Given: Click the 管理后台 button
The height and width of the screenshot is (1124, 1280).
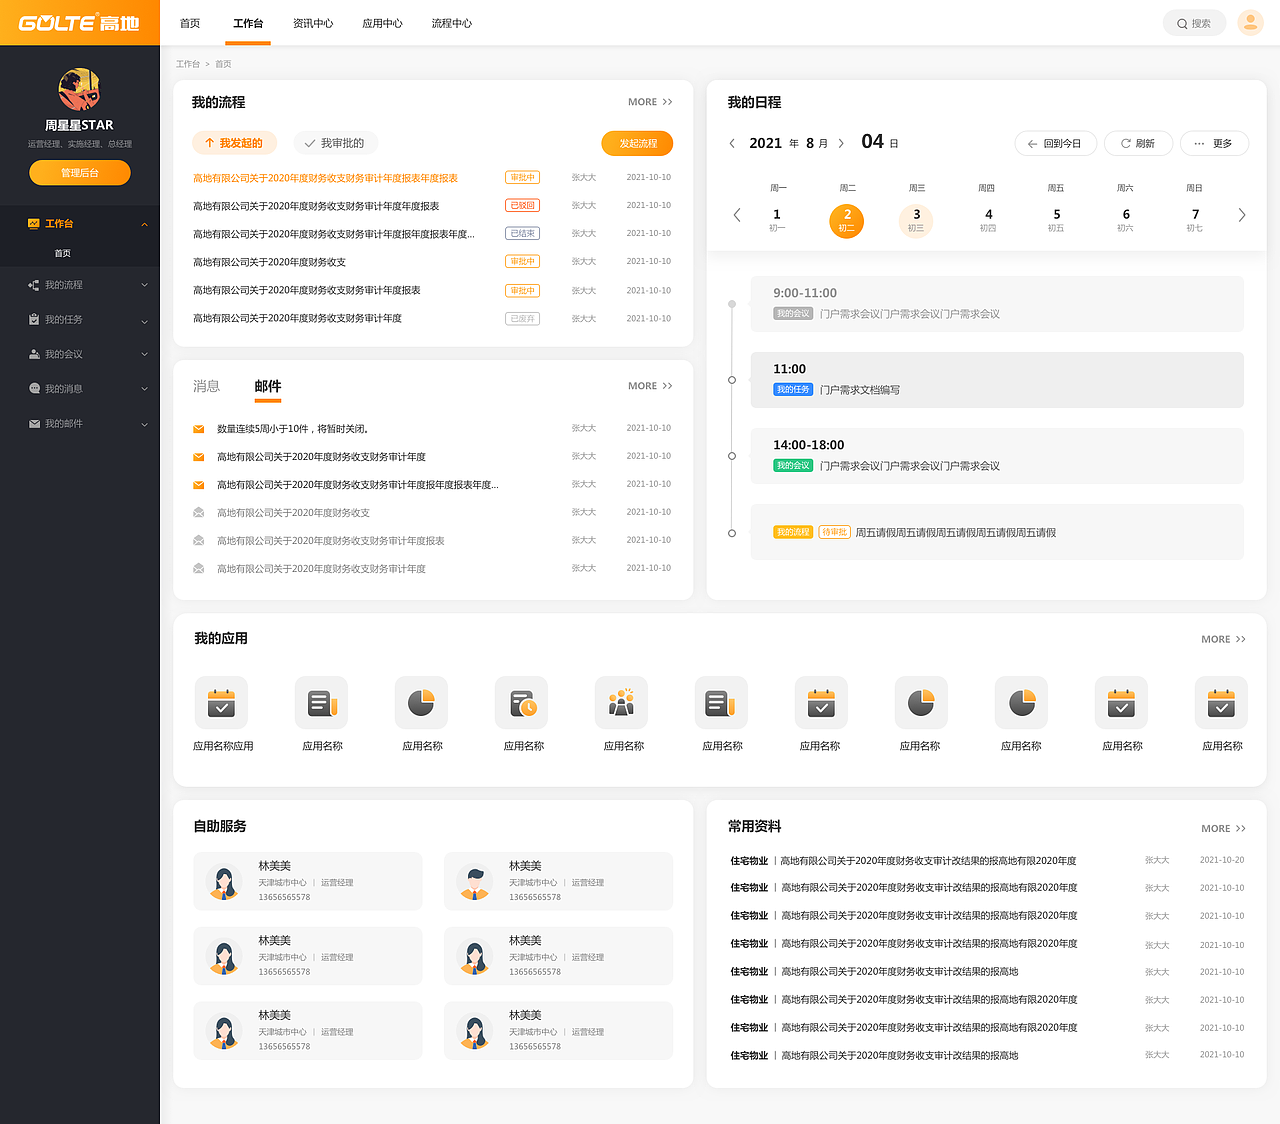Looking at the screenshot, I should (x=80, y=173).
